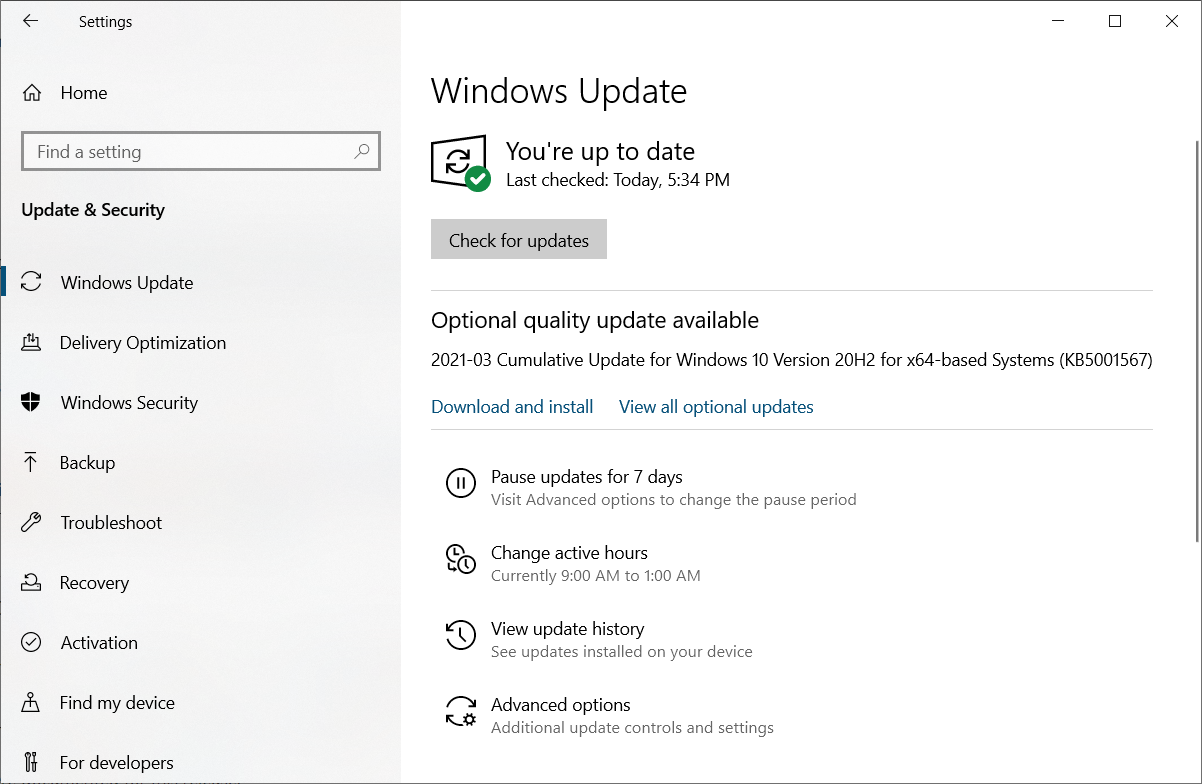Click the search magnifier icon
This screenshot has width=1202, height=784.
click(x=362, y=151)
